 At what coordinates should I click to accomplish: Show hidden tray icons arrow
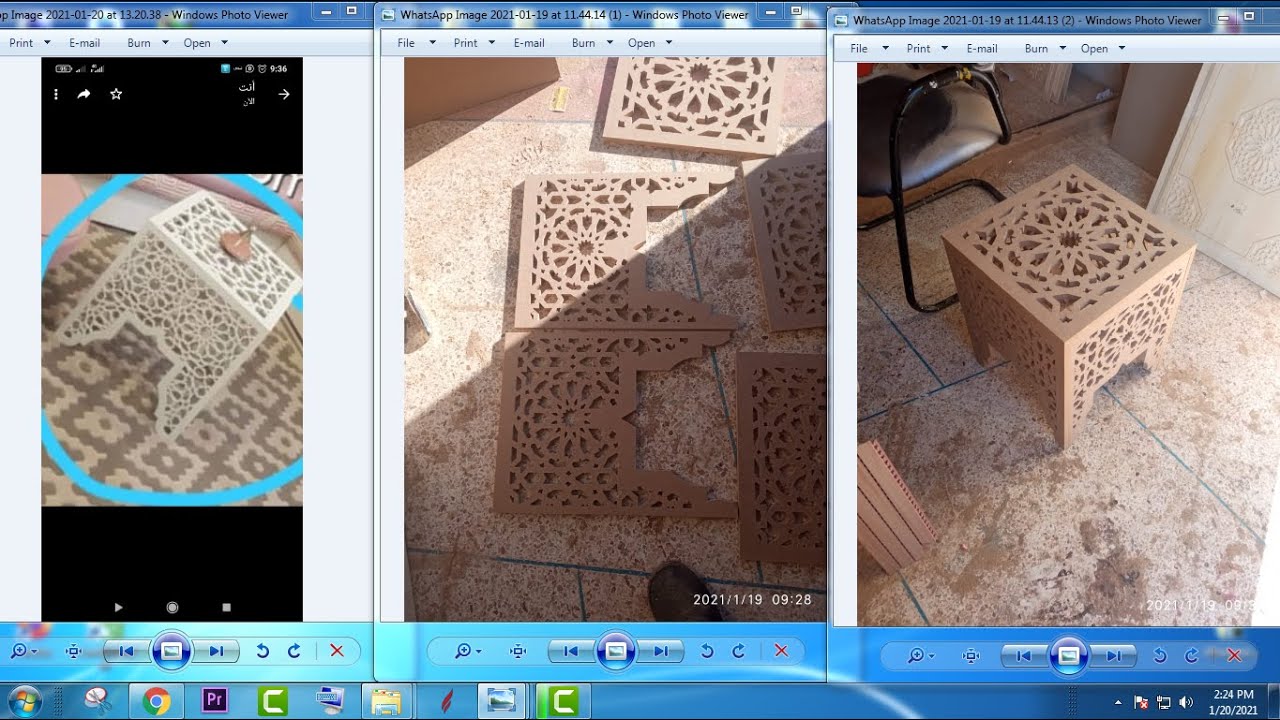1118,702
